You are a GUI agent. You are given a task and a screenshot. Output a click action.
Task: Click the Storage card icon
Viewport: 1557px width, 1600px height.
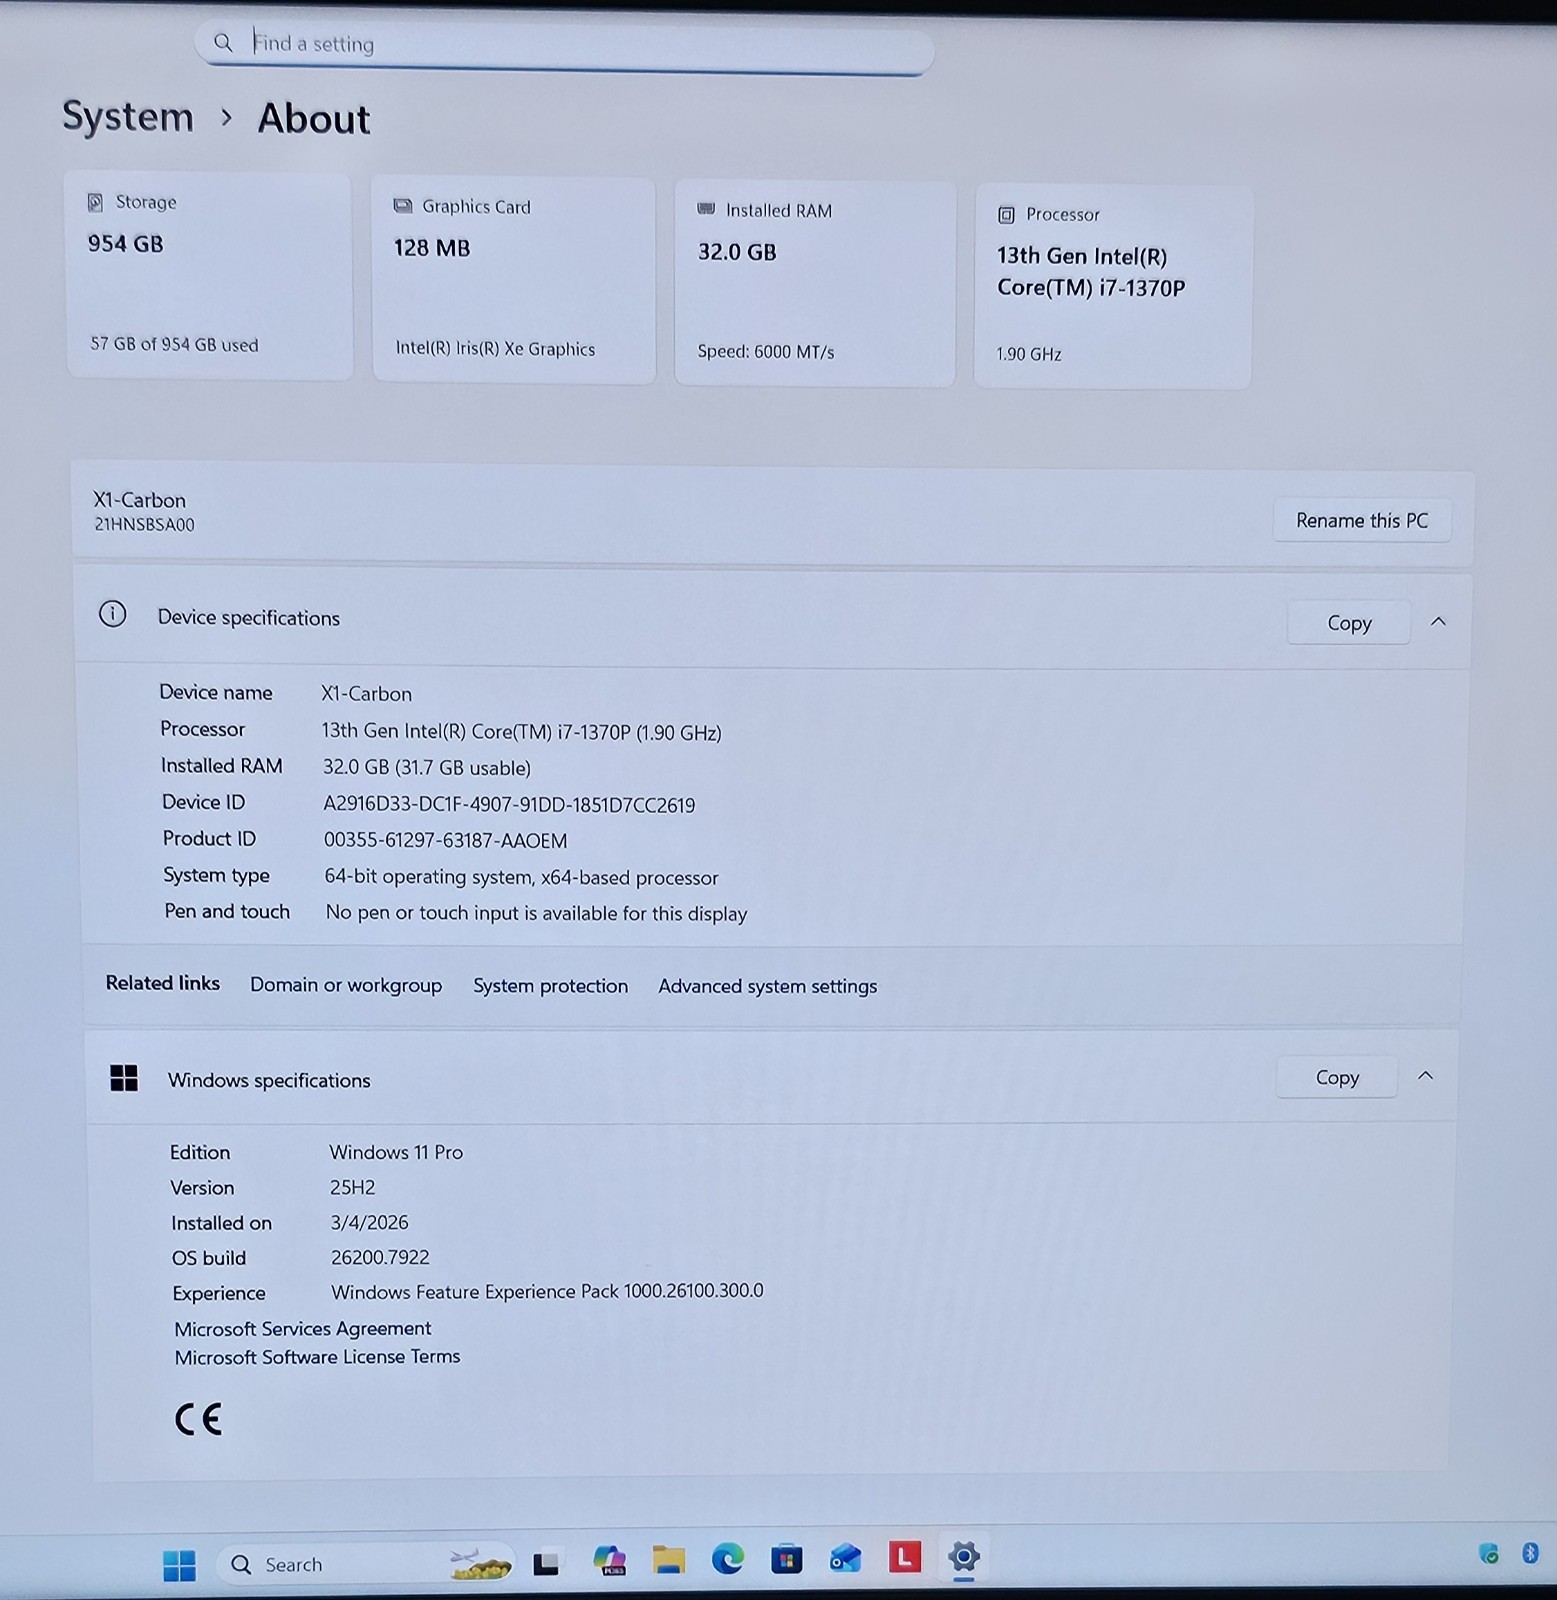95,202
